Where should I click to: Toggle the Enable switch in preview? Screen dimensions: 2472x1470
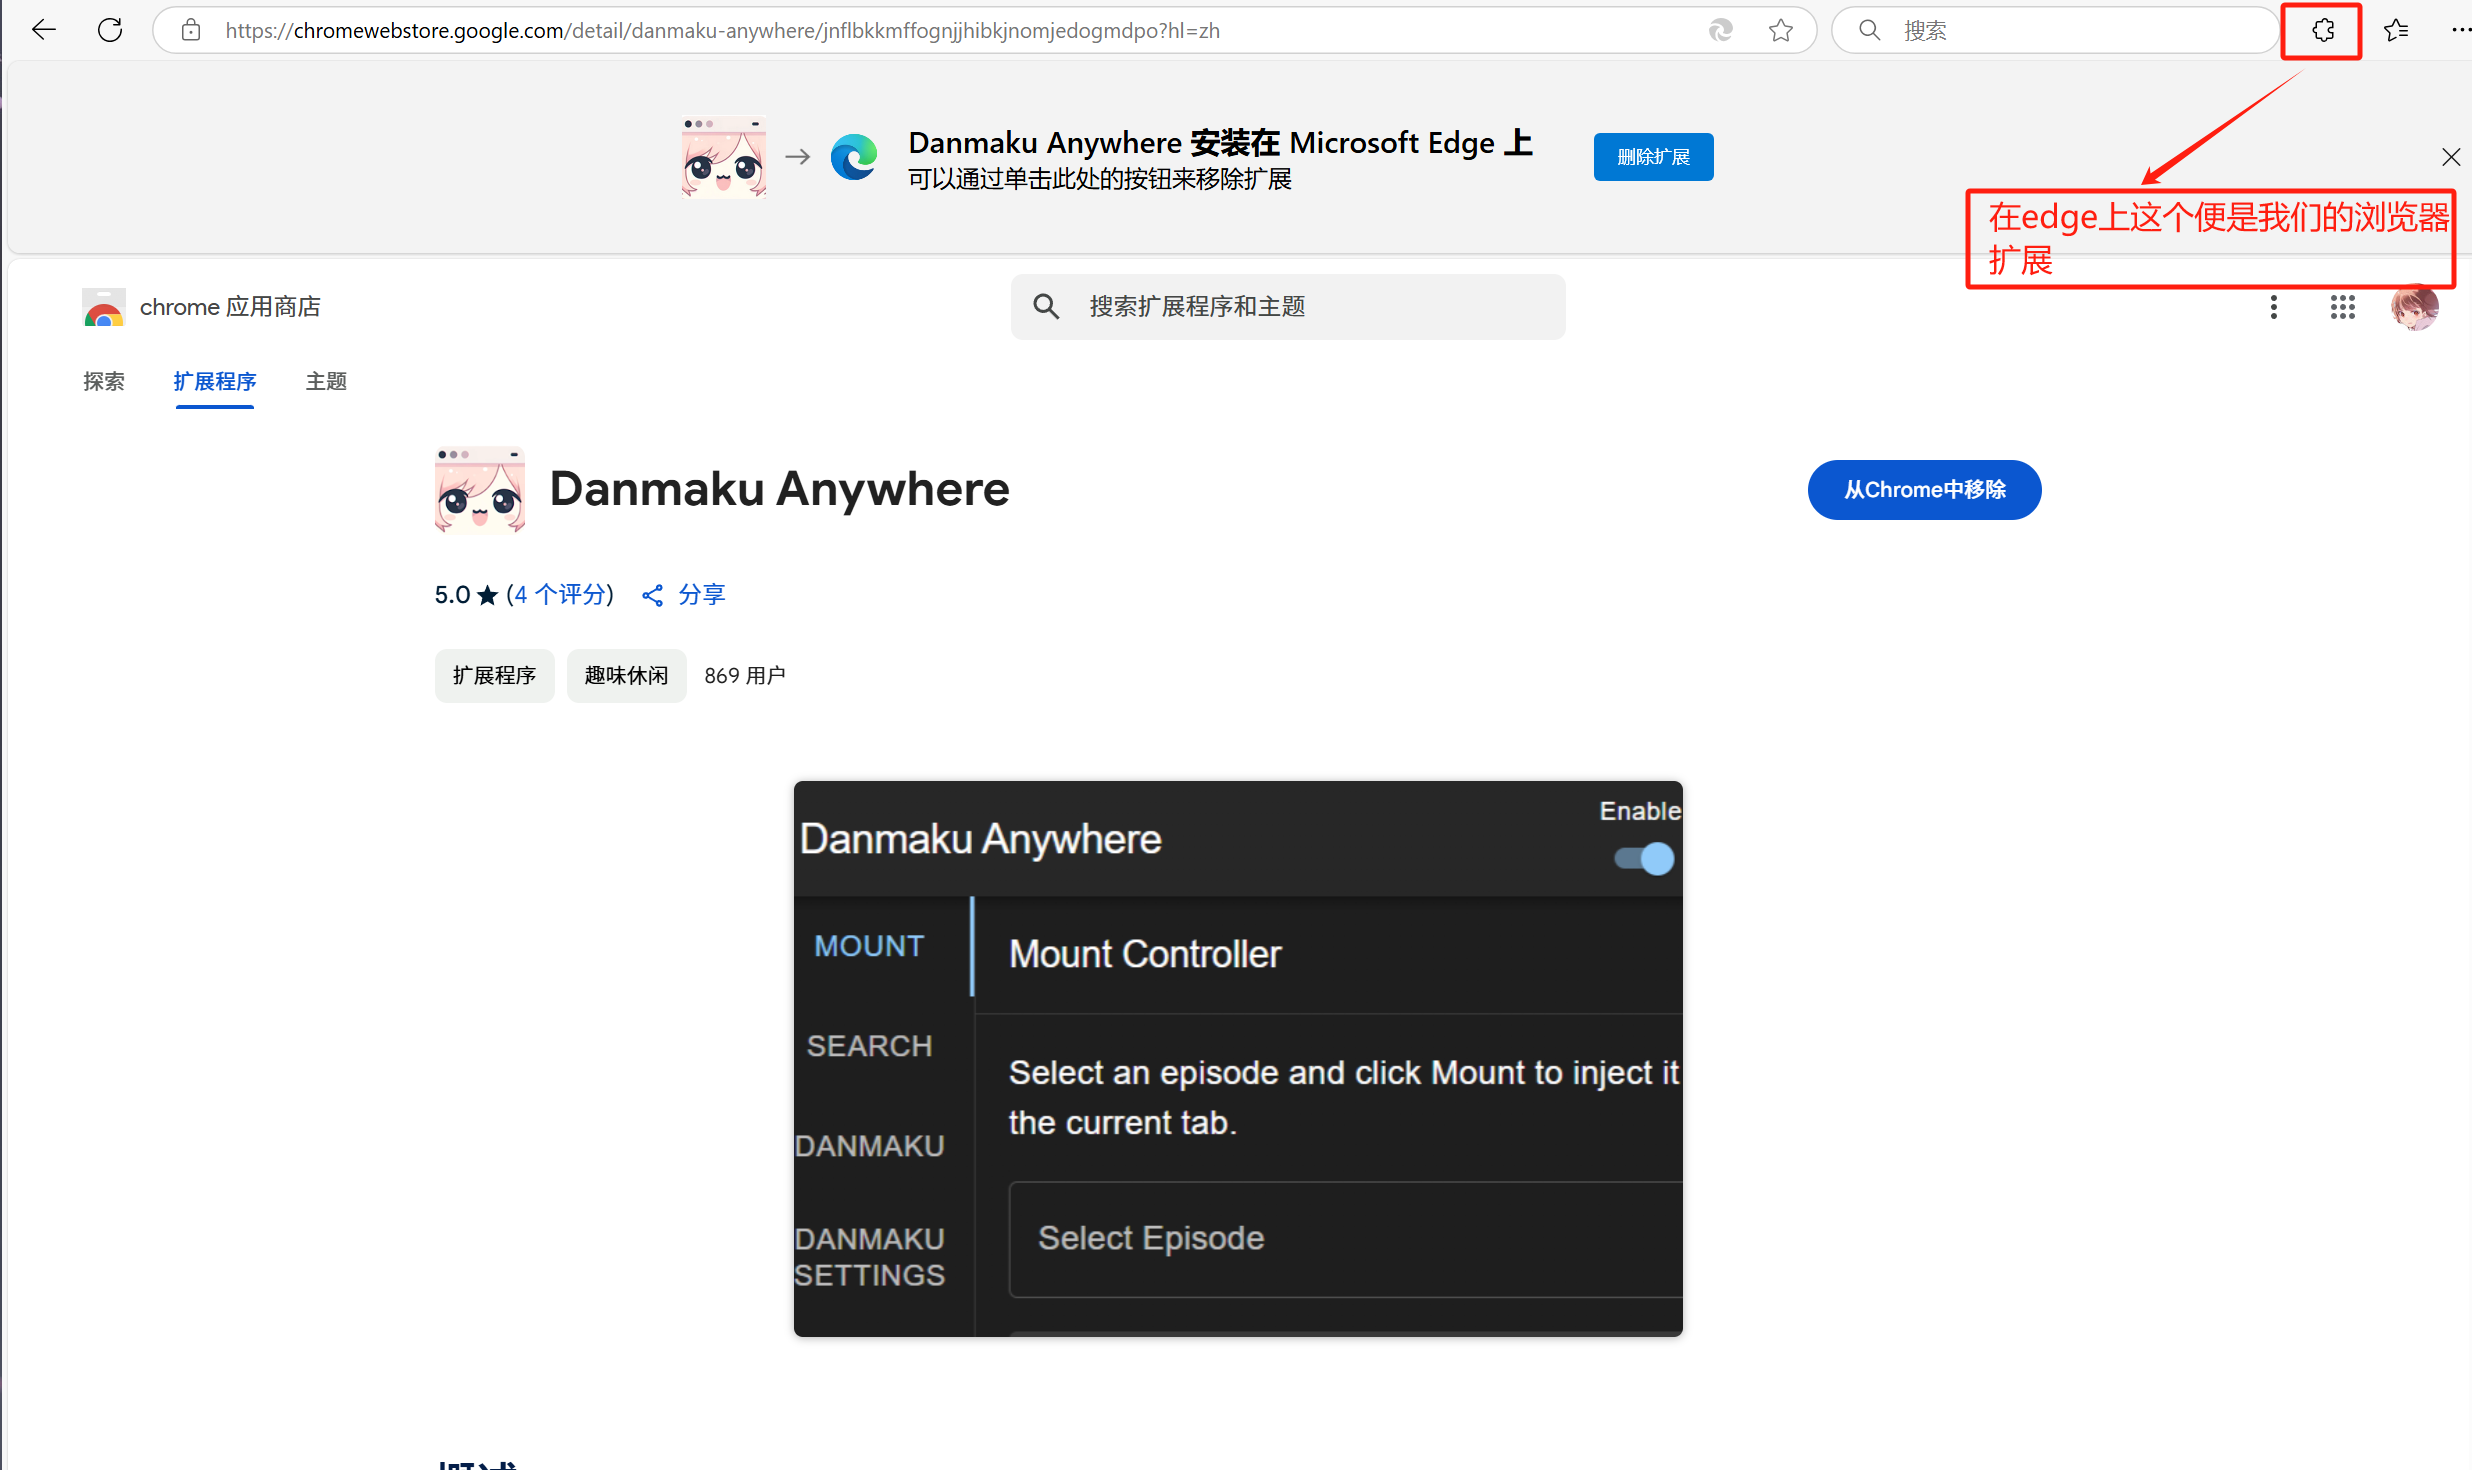(1645, 858)
